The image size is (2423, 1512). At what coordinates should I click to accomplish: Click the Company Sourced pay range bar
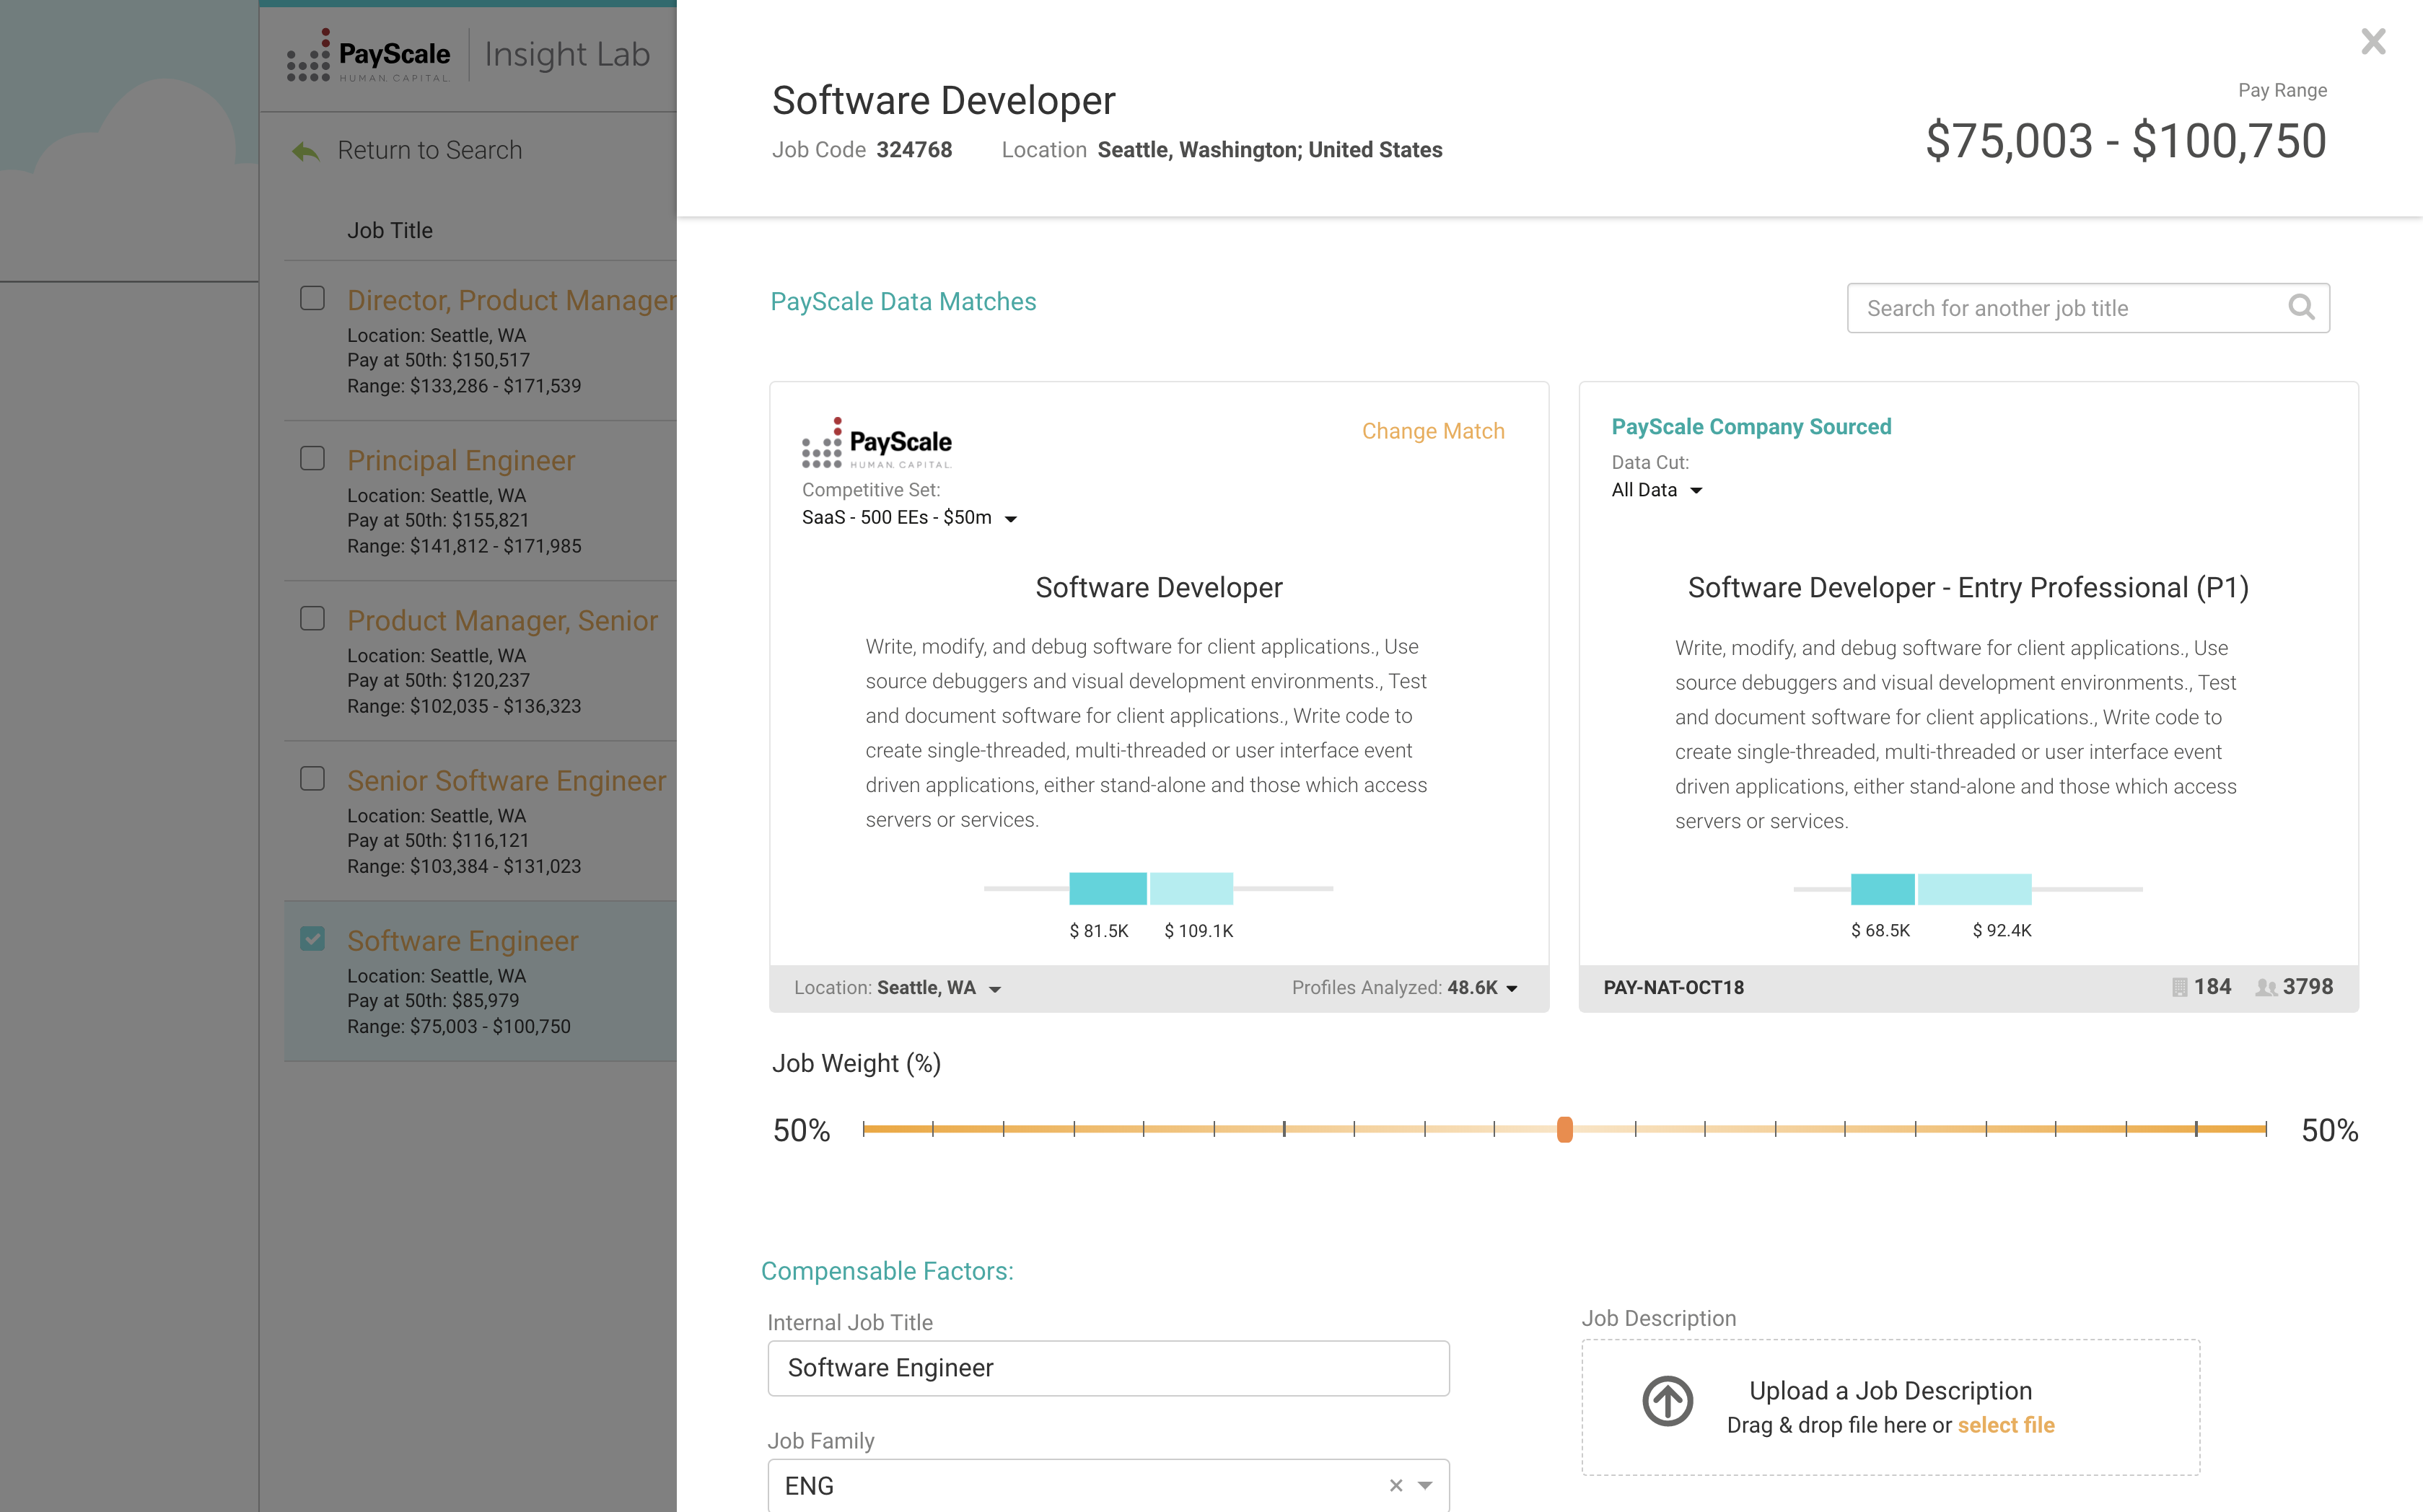tap(1941, 888)
